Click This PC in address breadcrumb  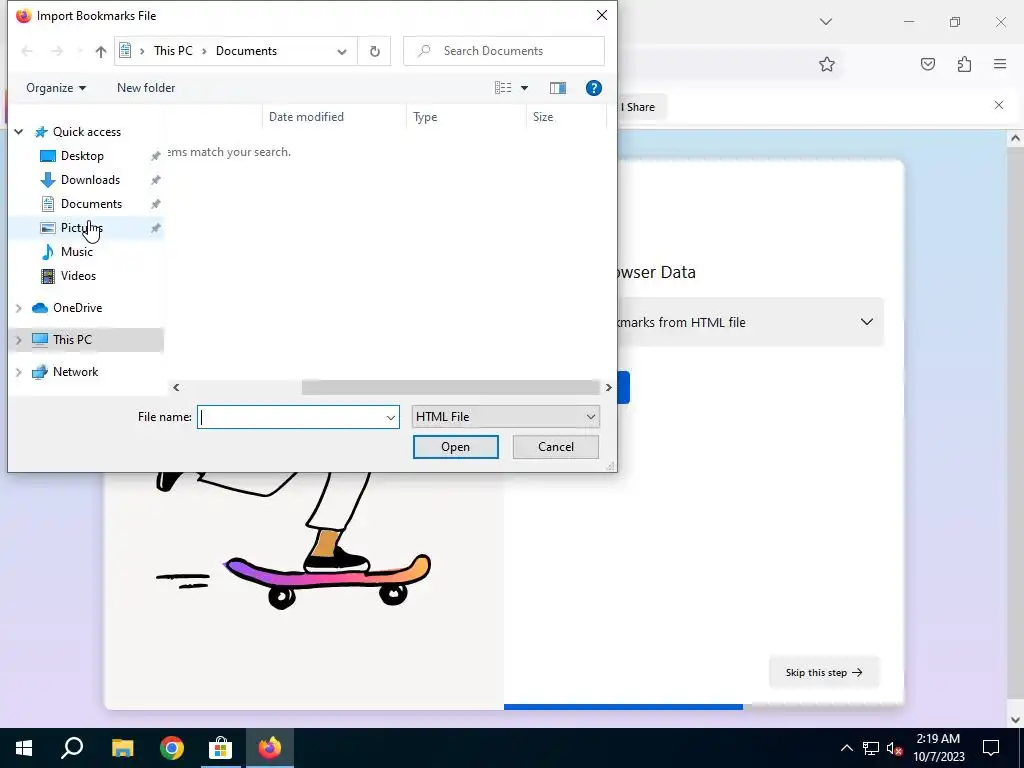coord(173,51)
